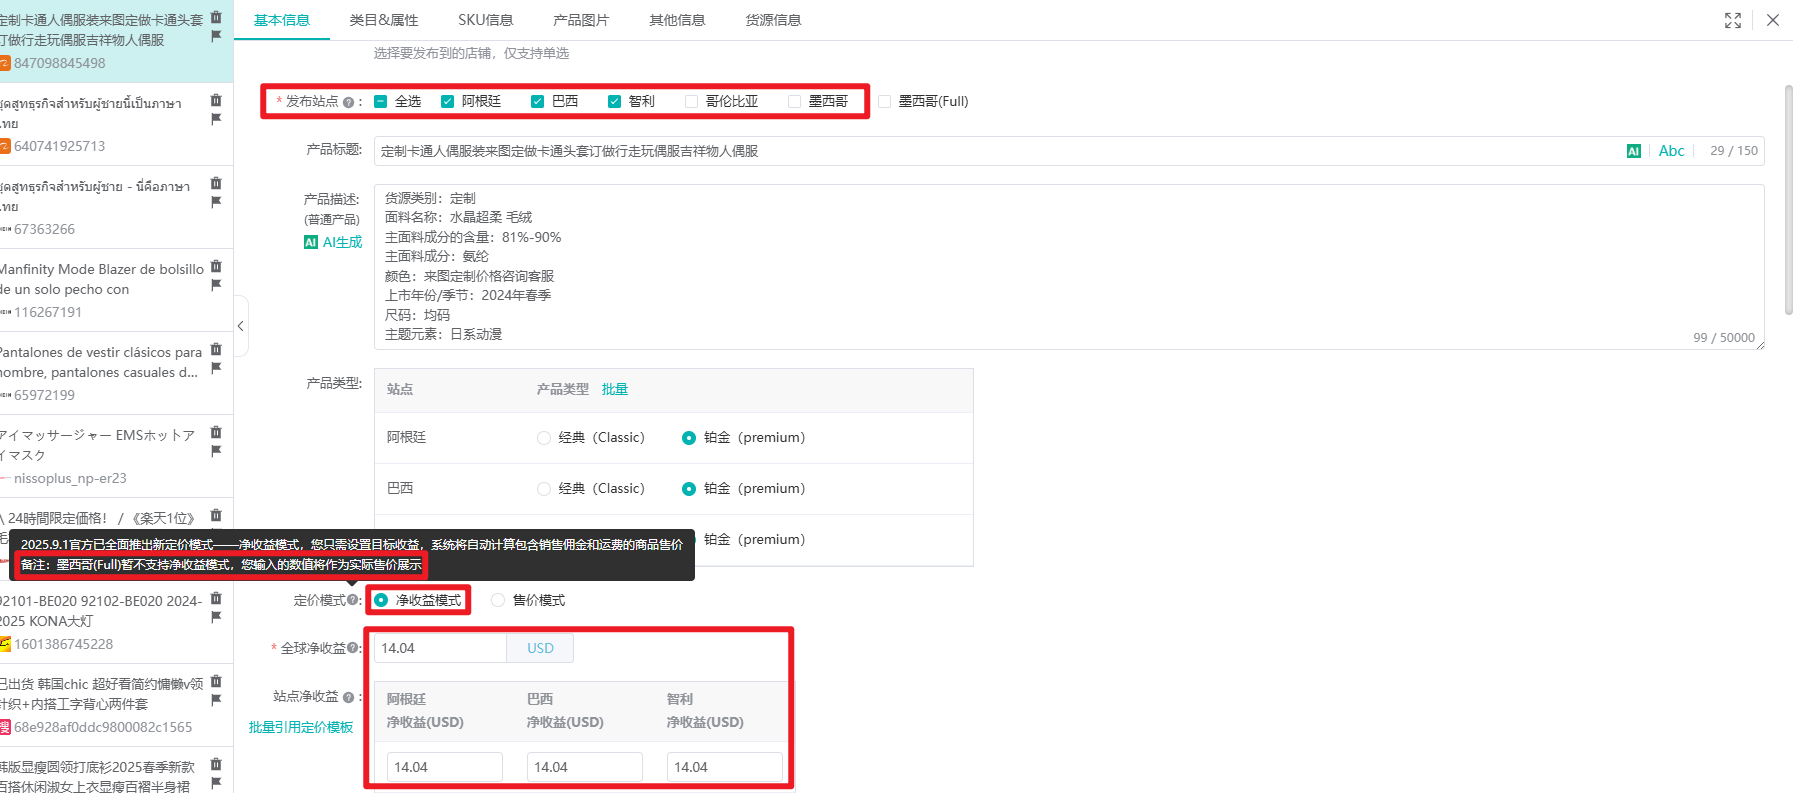
Task: Select 售价模式 pricing mode
Action: click(498, 600)
